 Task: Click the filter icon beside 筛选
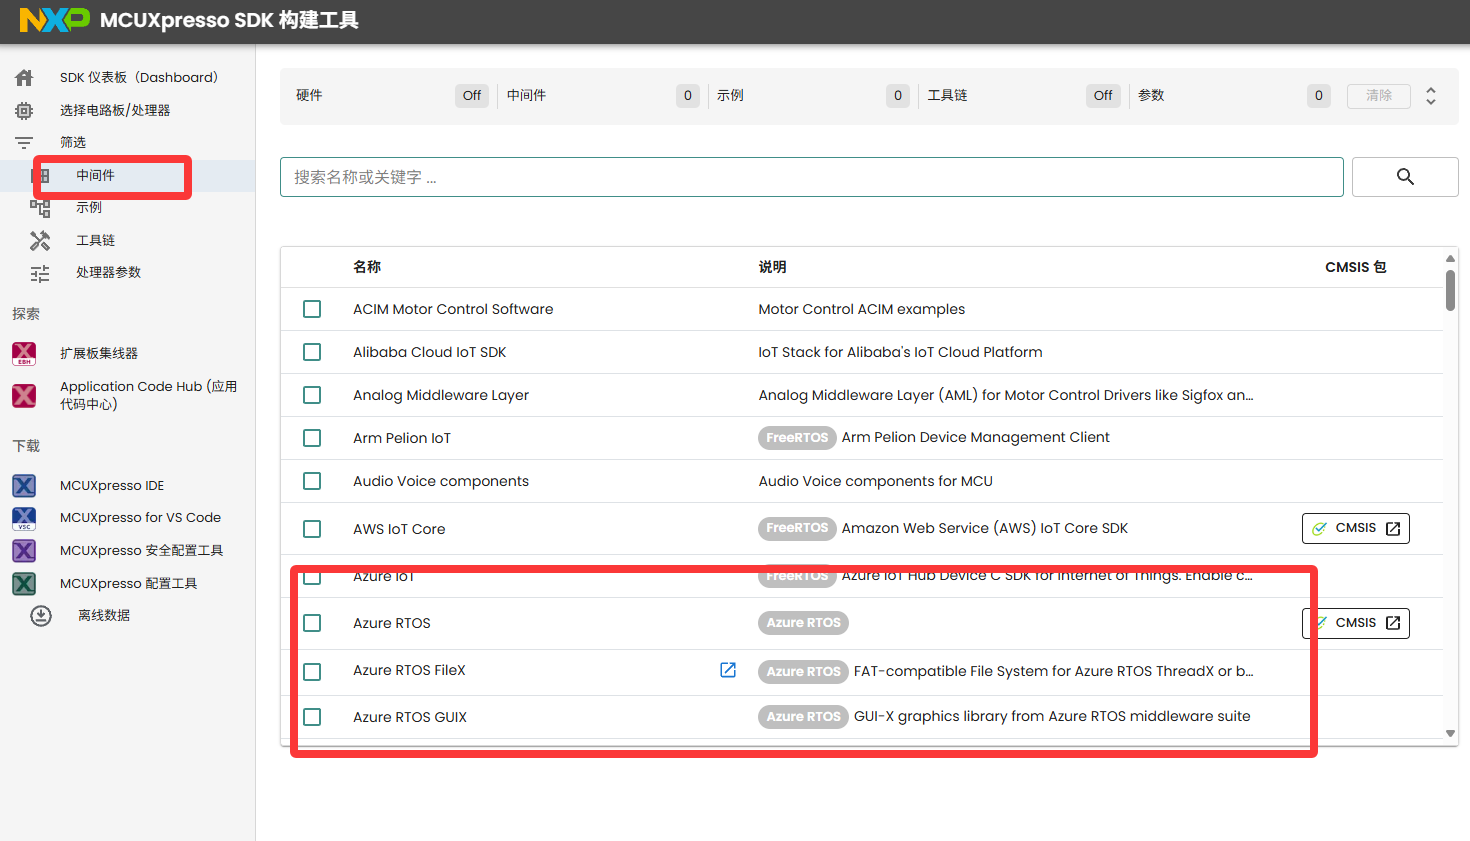(x=24, y=143)
